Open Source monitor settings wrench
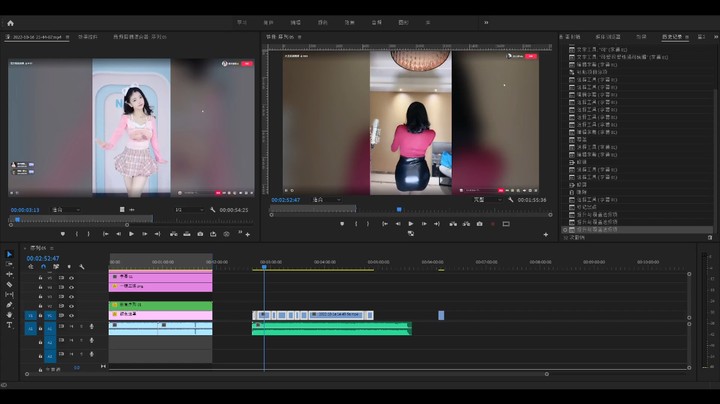 click(x=213, y=210)
